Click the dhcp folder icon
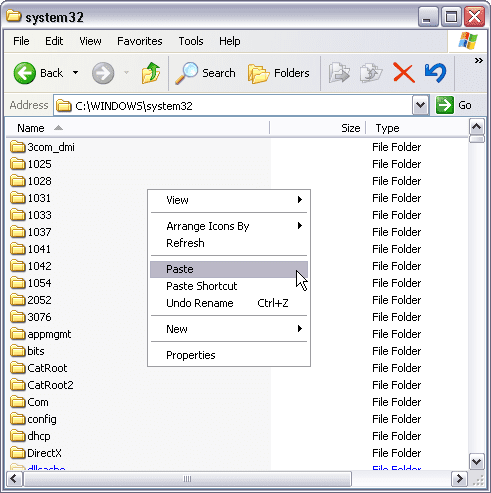 tap(17, 436)
